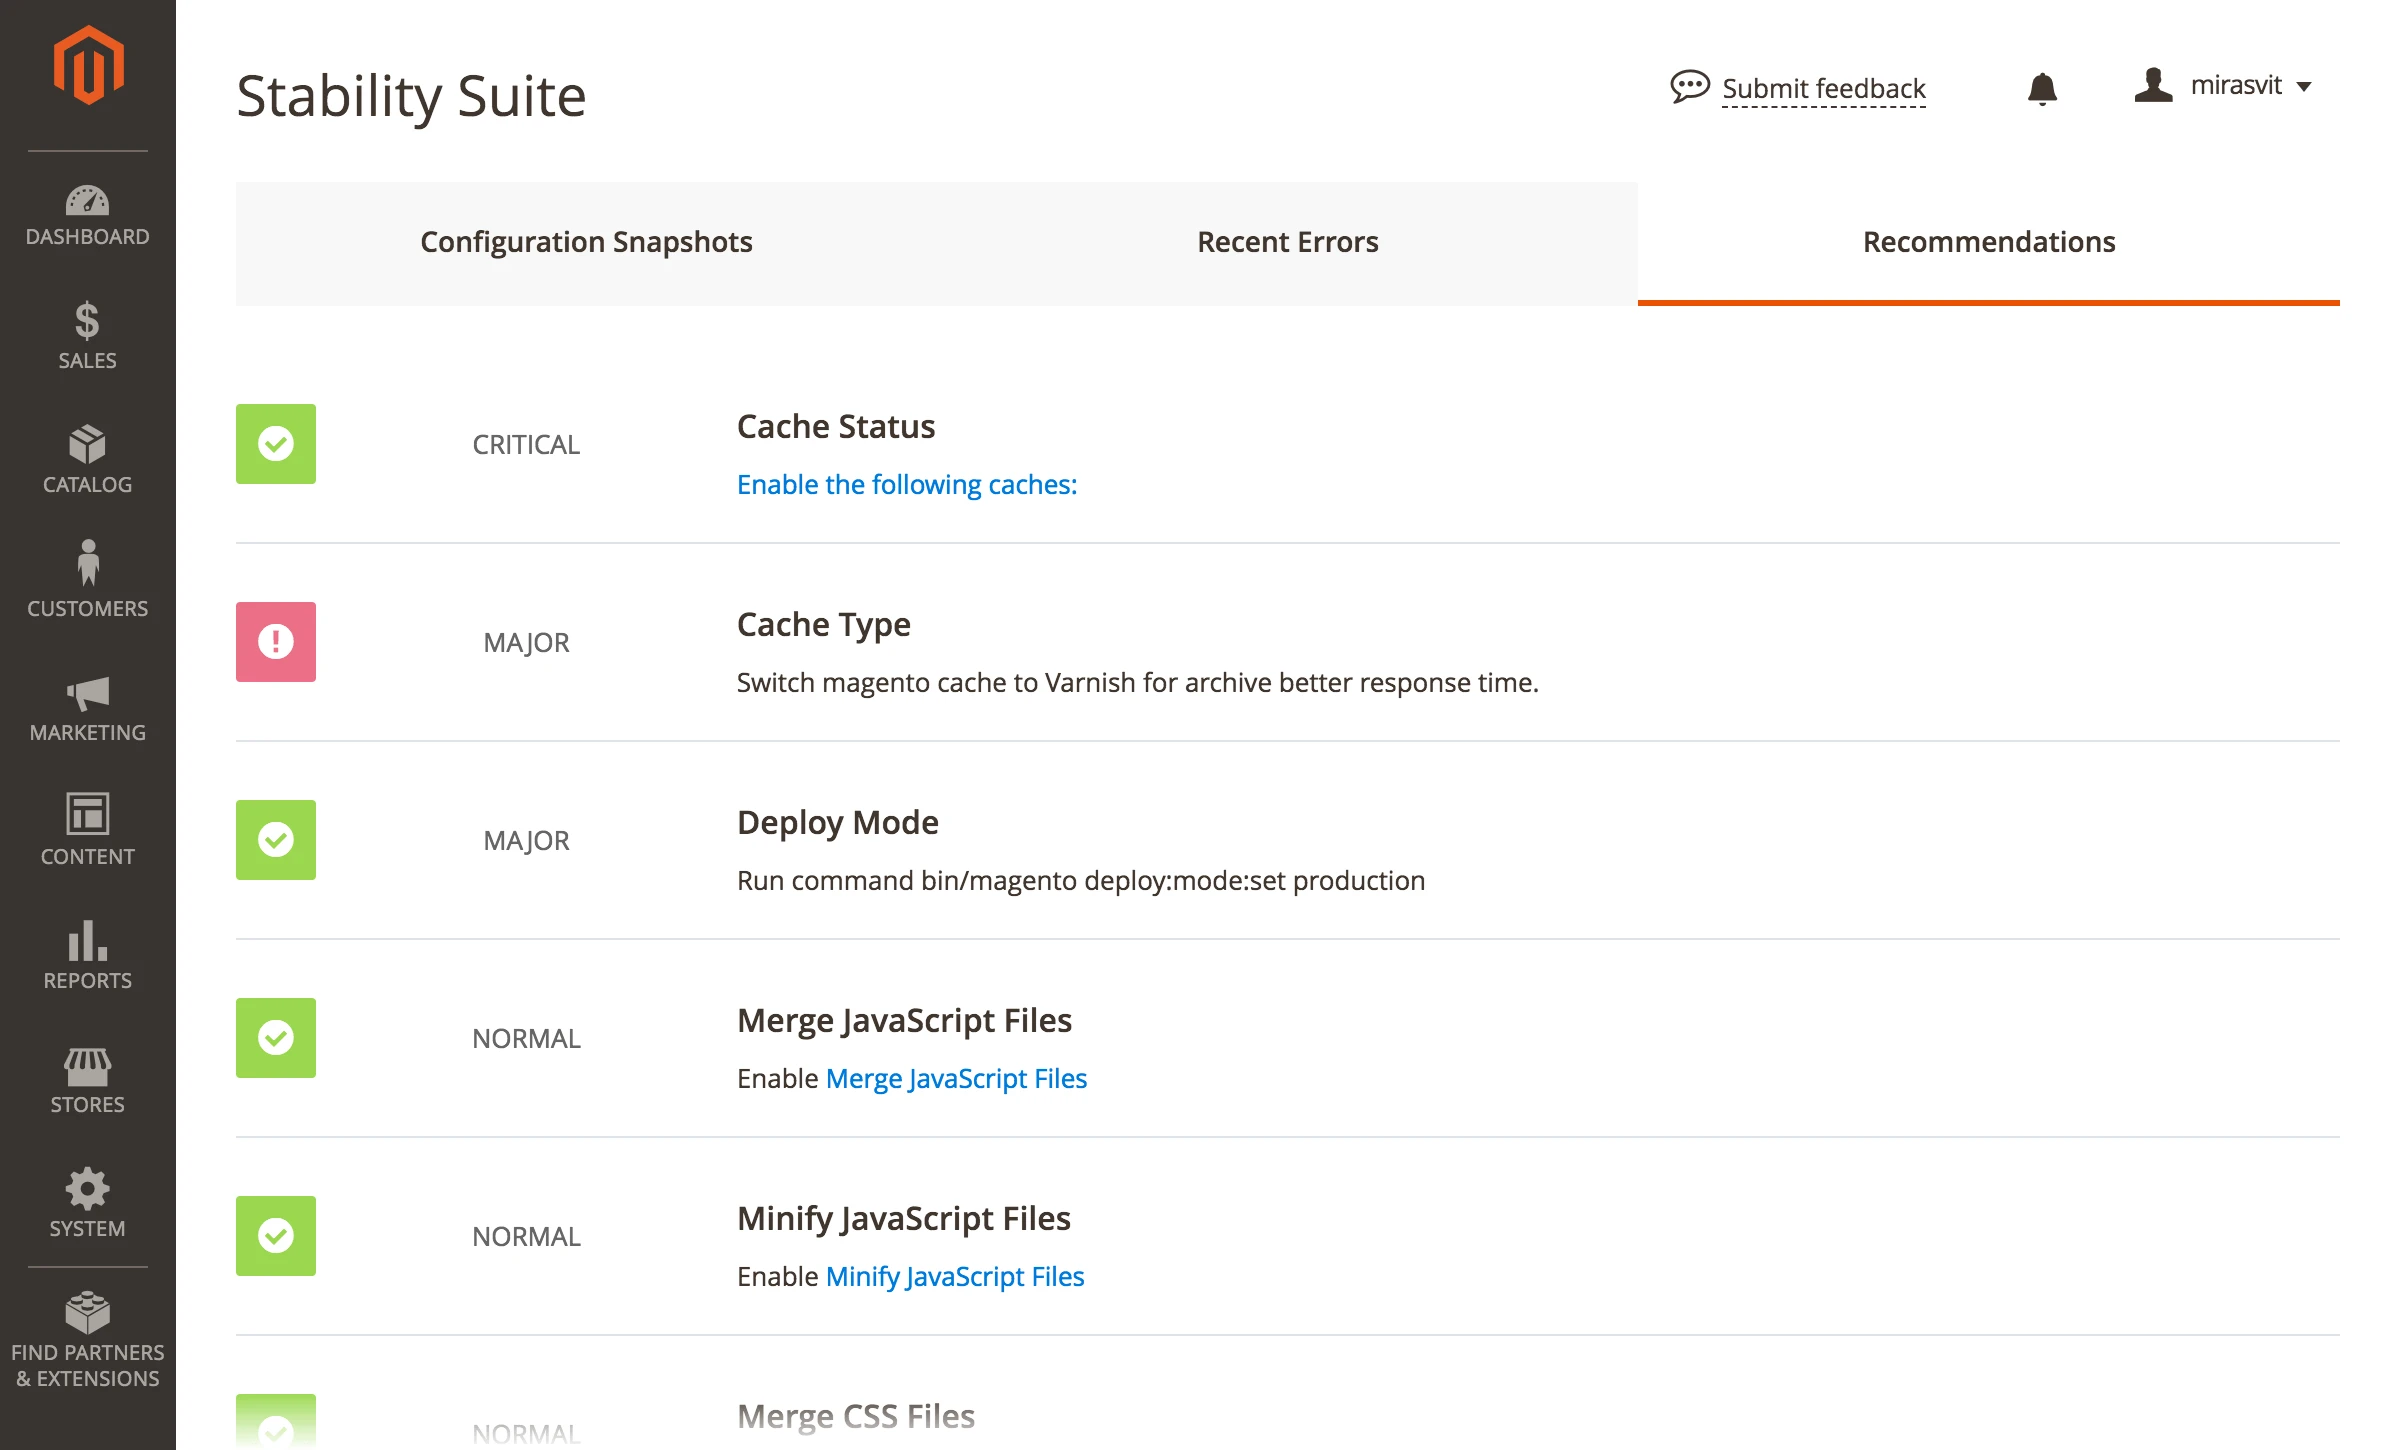
Task: Open the Customers sidebar menu
Action: (88, 580)
